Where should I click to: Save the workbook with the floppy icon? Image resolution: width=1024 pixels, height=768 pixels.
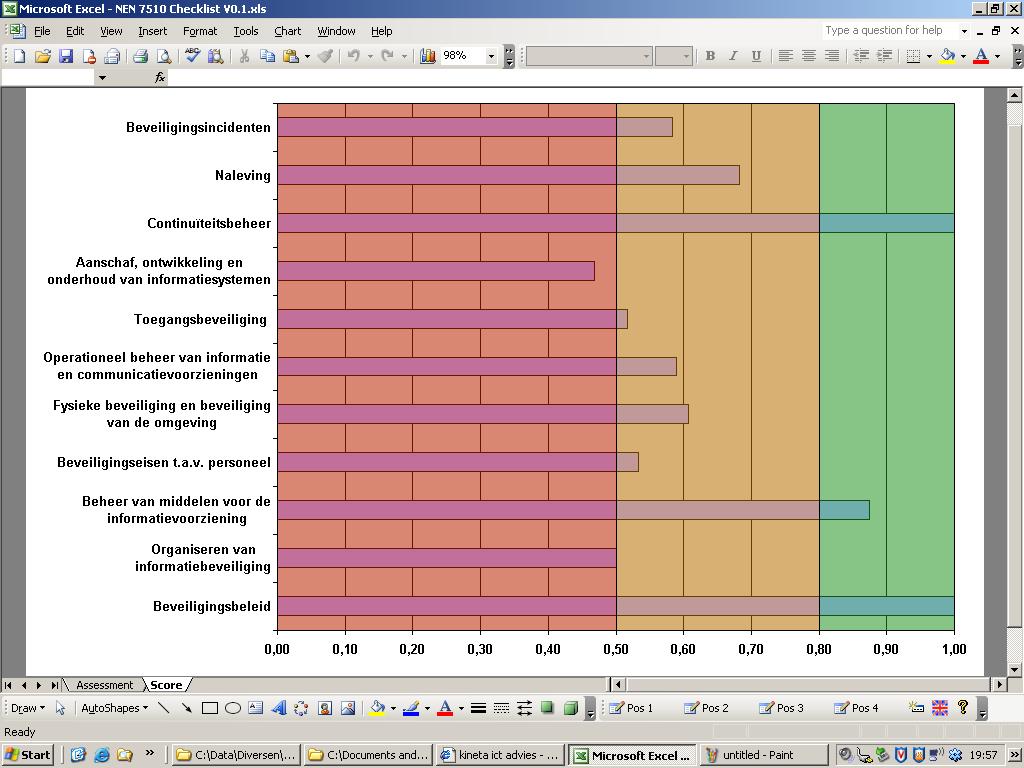point(65,56)
